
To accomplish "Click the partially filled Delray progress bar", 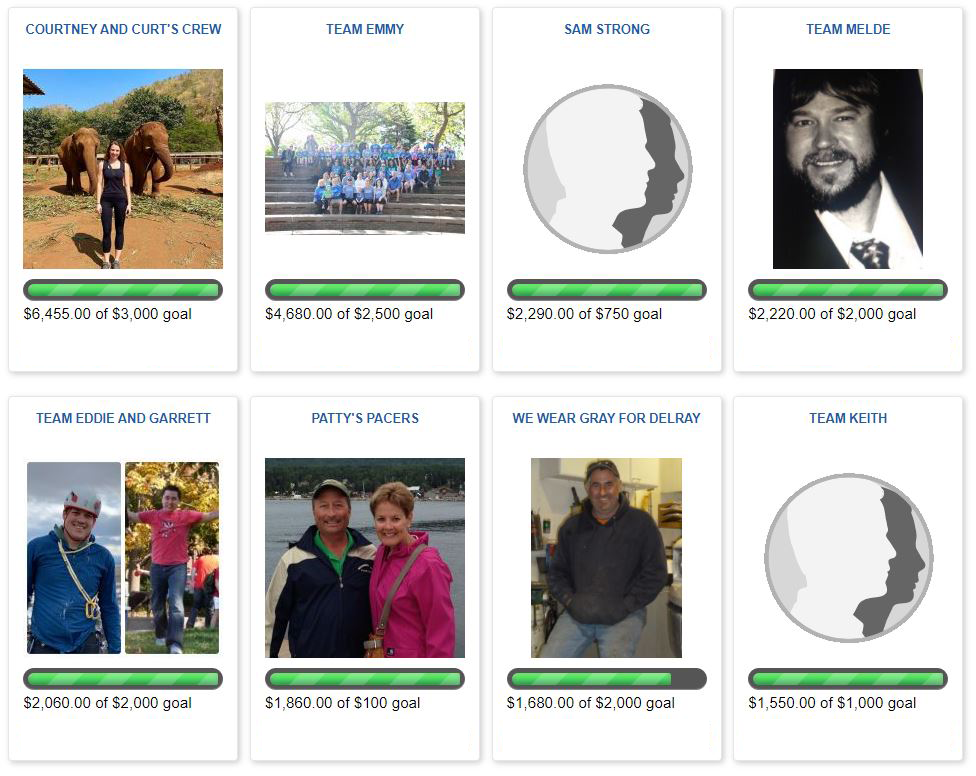I will tap(607, 679).
